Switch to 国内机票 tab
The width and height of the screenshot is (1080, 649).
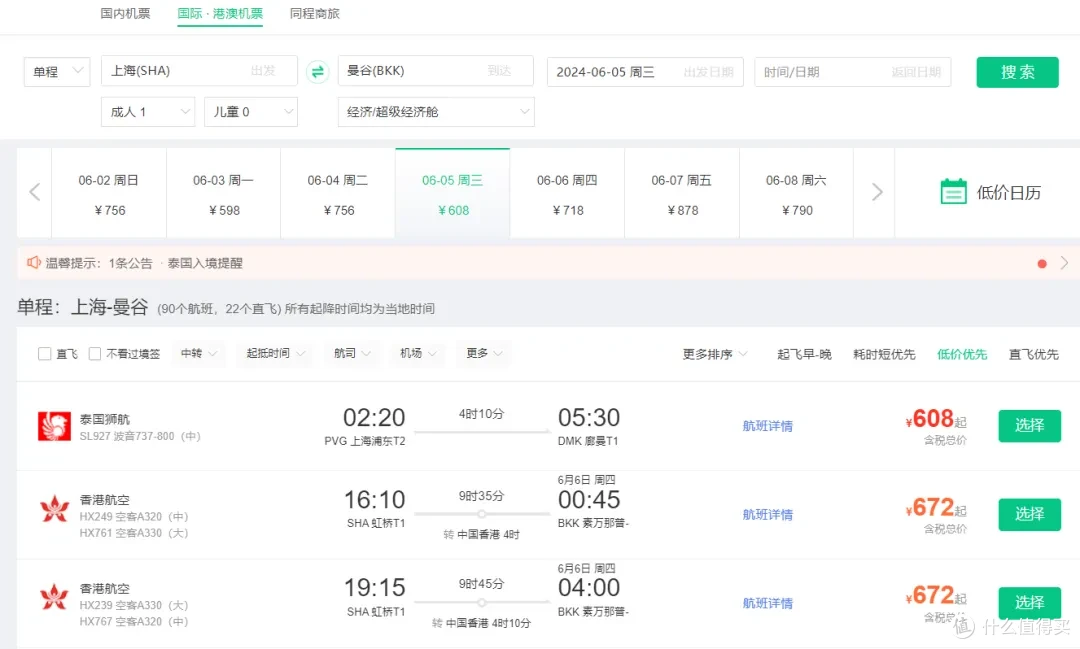coord(125,14)
